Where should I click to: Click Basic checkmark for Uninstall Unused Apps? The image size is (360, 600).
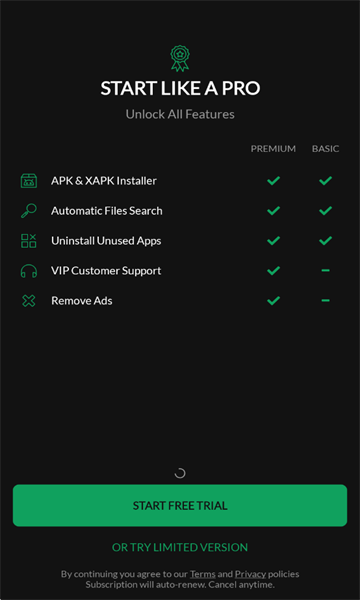(325, 241)
